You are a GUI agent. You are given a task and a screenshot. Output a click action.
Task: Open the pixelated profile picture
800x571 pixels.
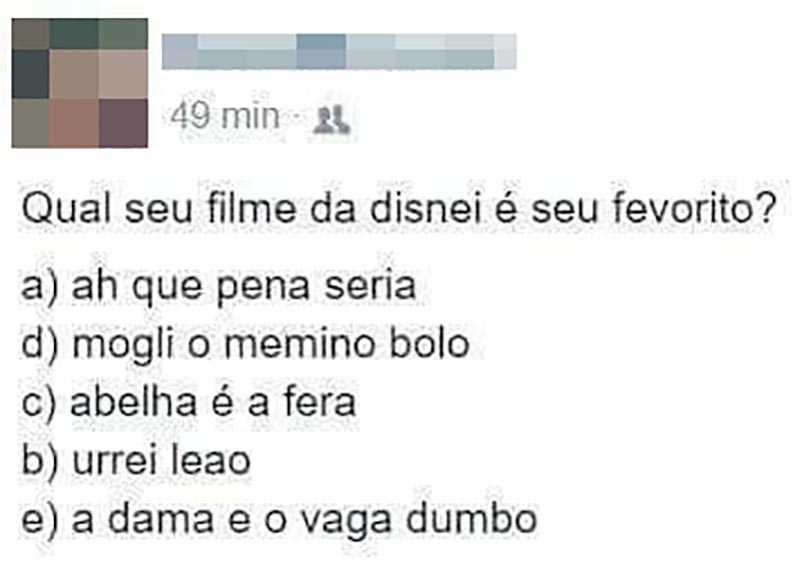(80, 83)
